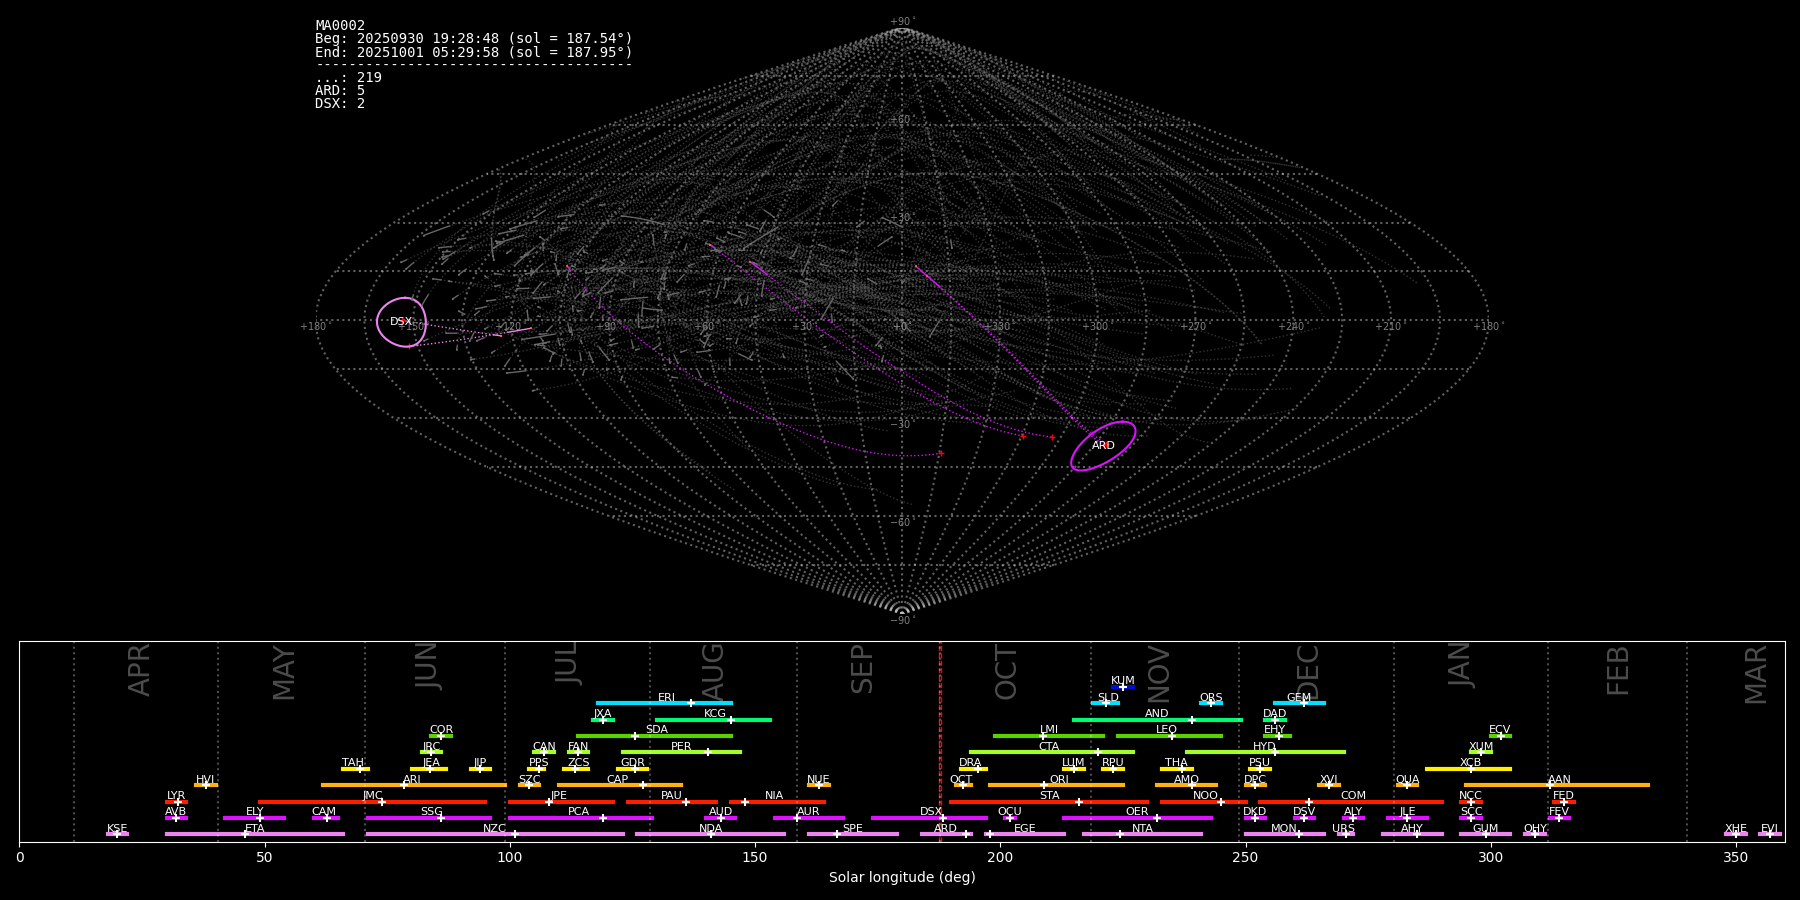Click the −90 label at map bottom
Image resolution: width=1800 pixels, height=900 pixels.
[x=902, y=621]
